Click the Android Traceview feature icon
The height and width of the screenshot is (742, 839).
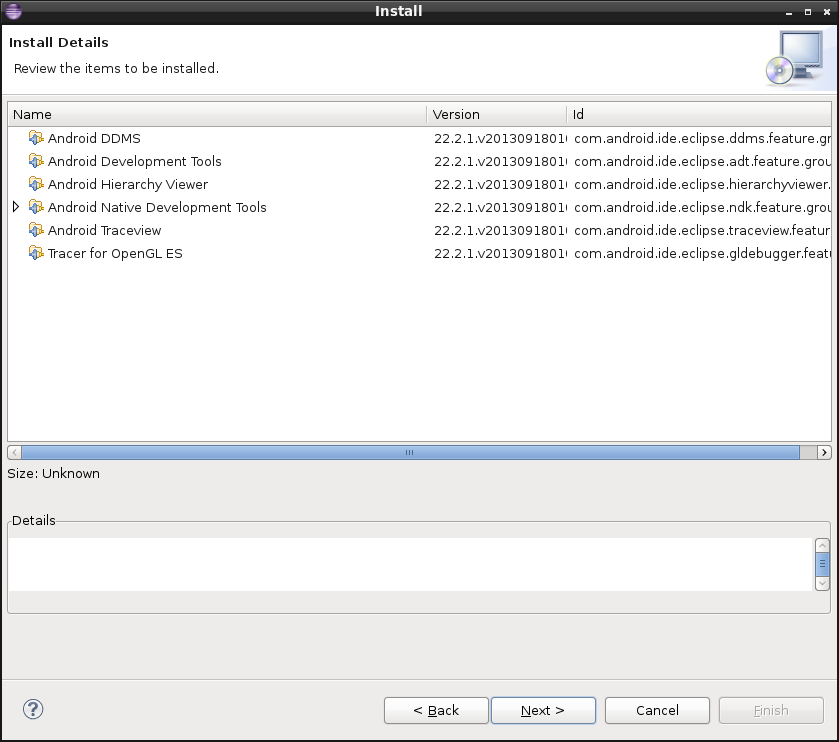(37, 230)
